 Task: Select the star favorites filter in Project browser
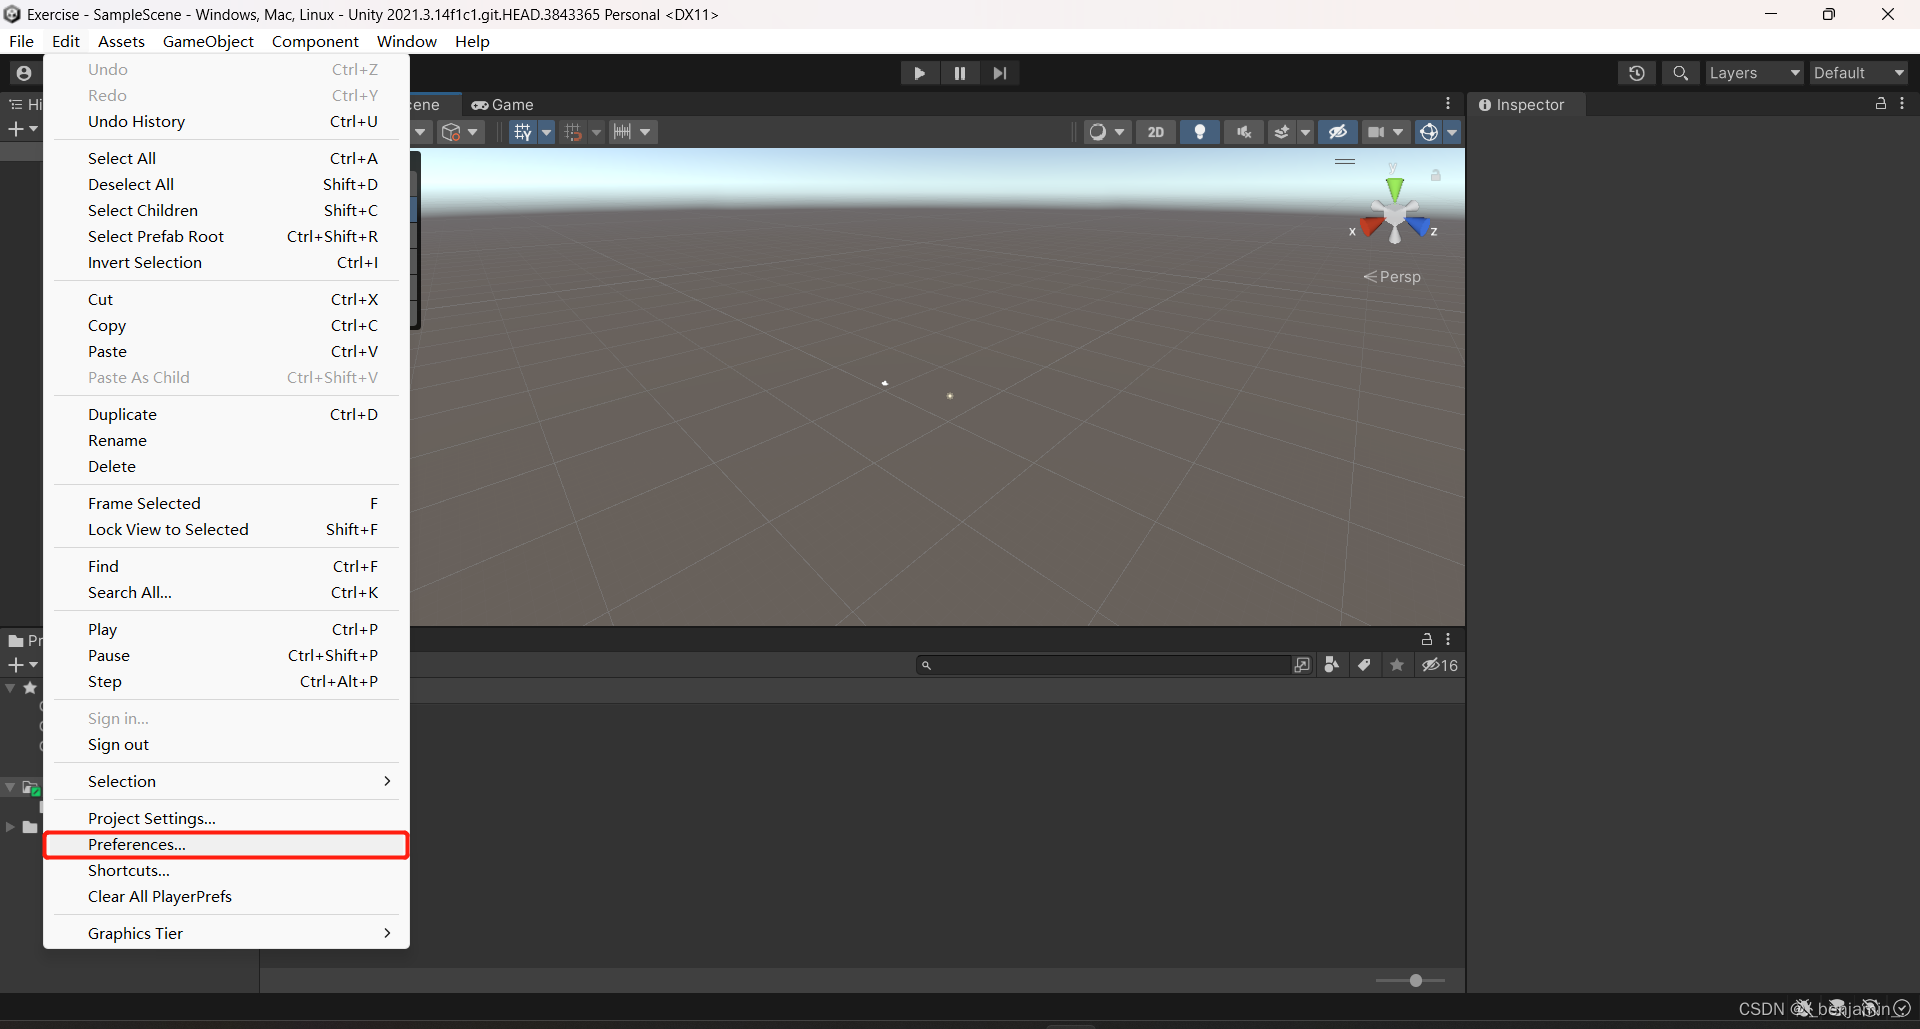point(1397,665)
